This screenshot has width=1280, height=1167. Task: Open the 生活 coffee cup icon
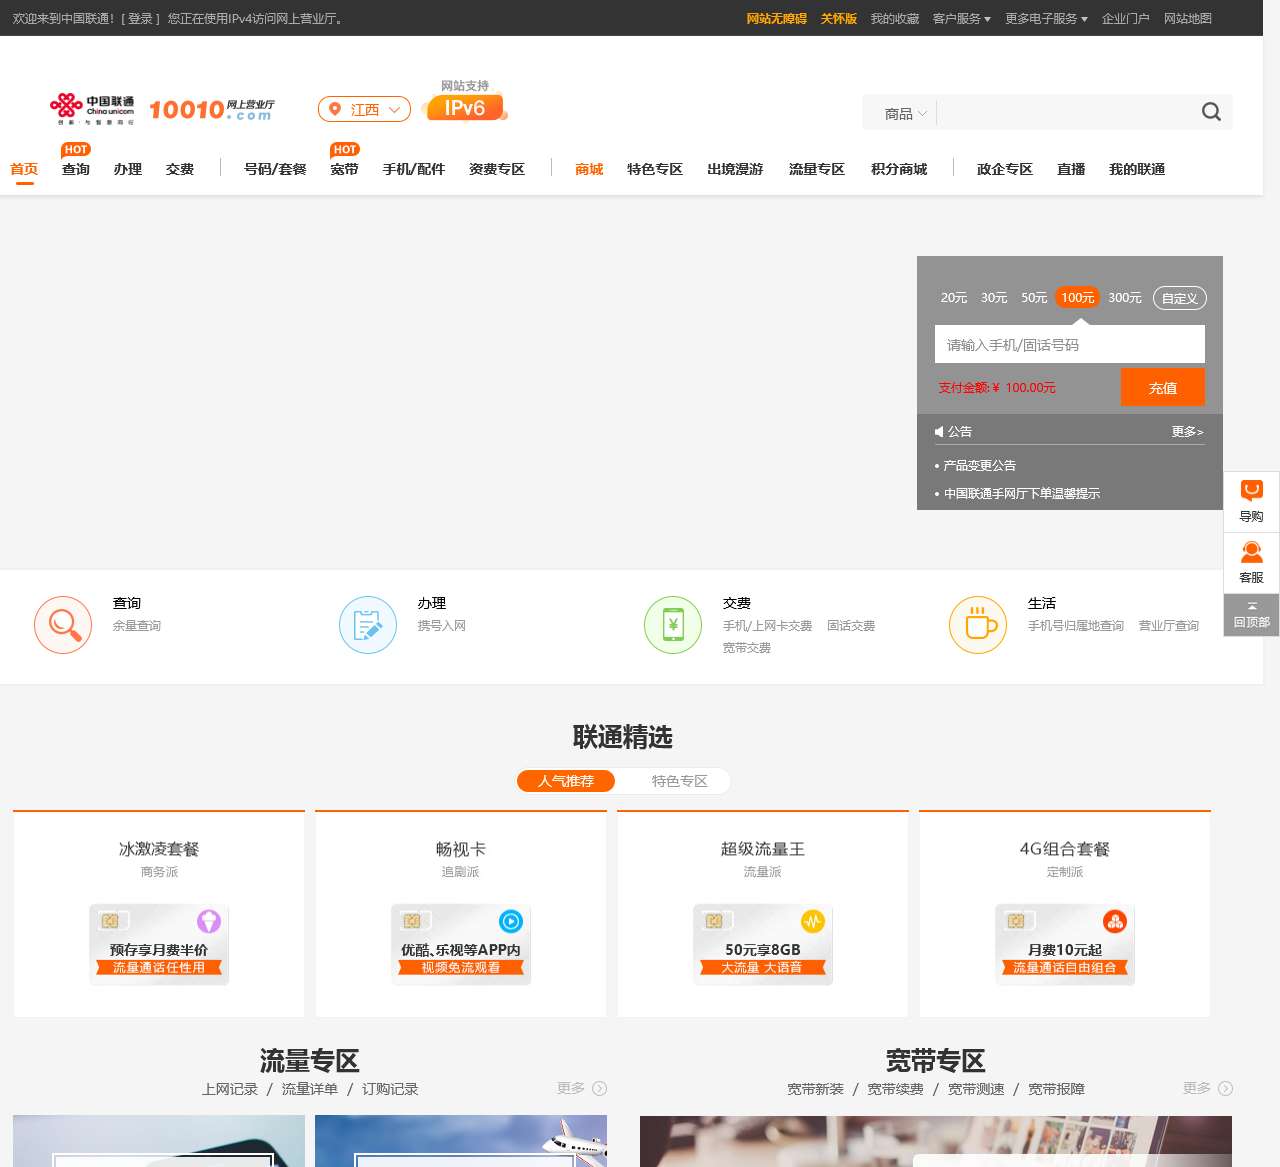tap(978, 625)
